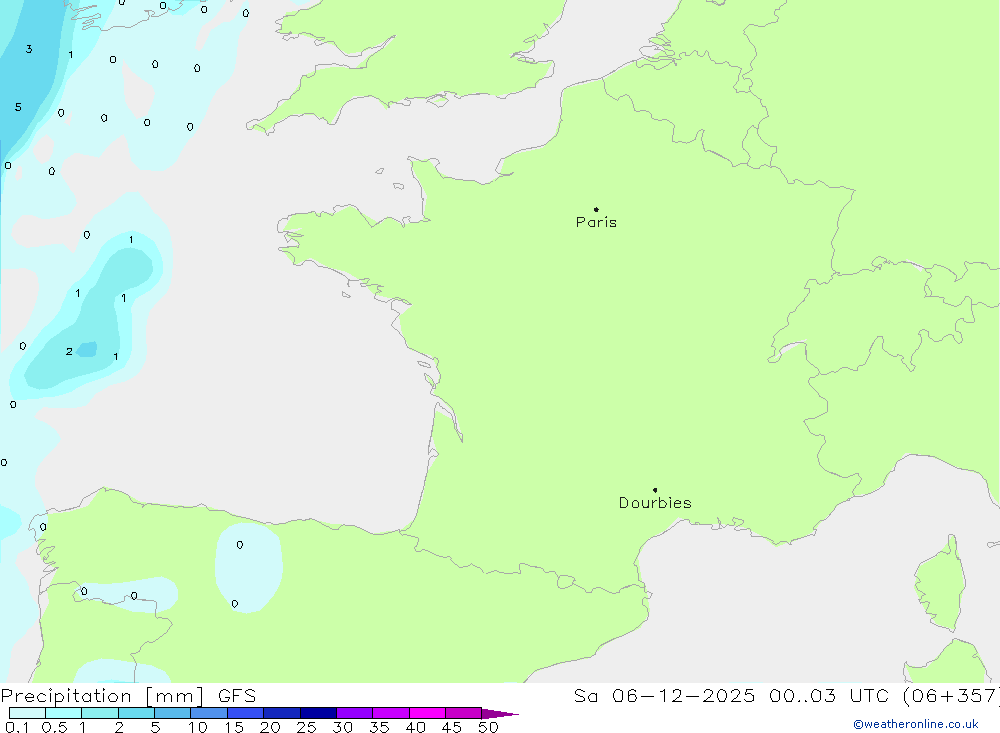Pick the 25–30 mm legend swatch
This screenshot has height=733, width=1000.
coord(319,713)
